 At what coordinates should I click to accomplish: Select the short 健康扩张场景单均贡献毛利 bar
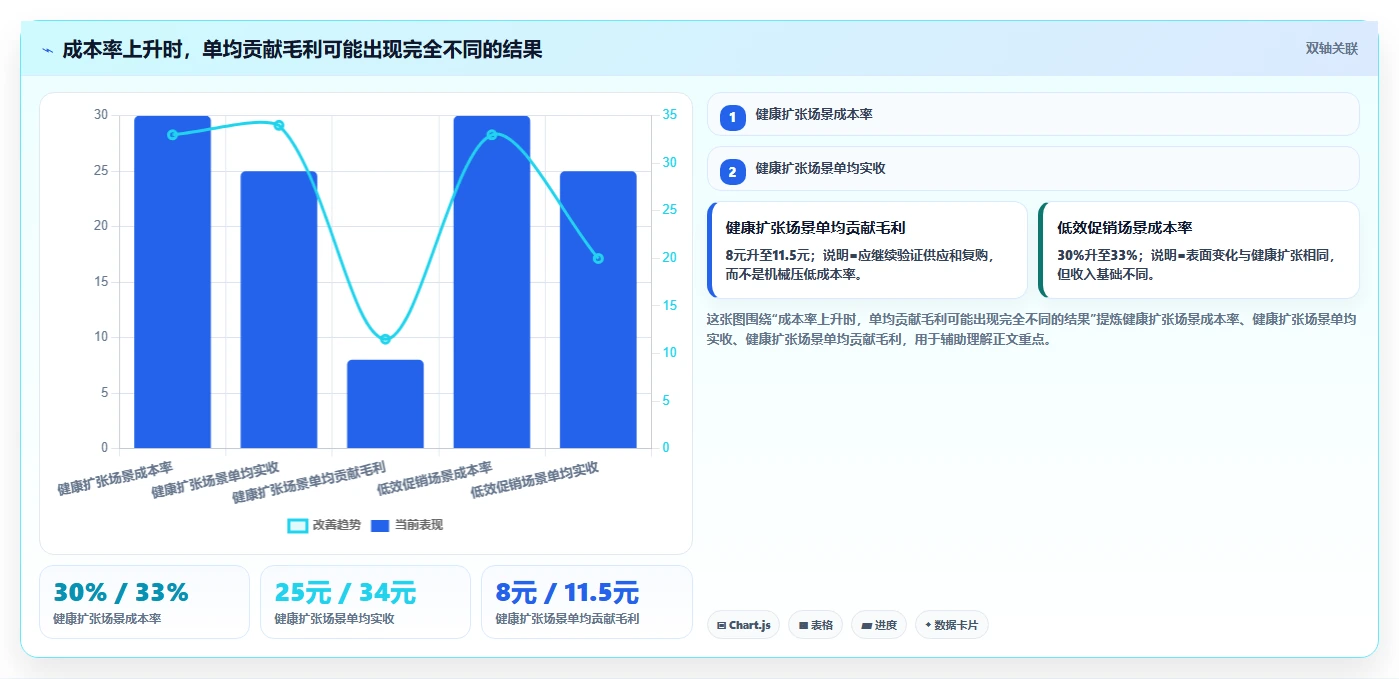pos(385,404)
